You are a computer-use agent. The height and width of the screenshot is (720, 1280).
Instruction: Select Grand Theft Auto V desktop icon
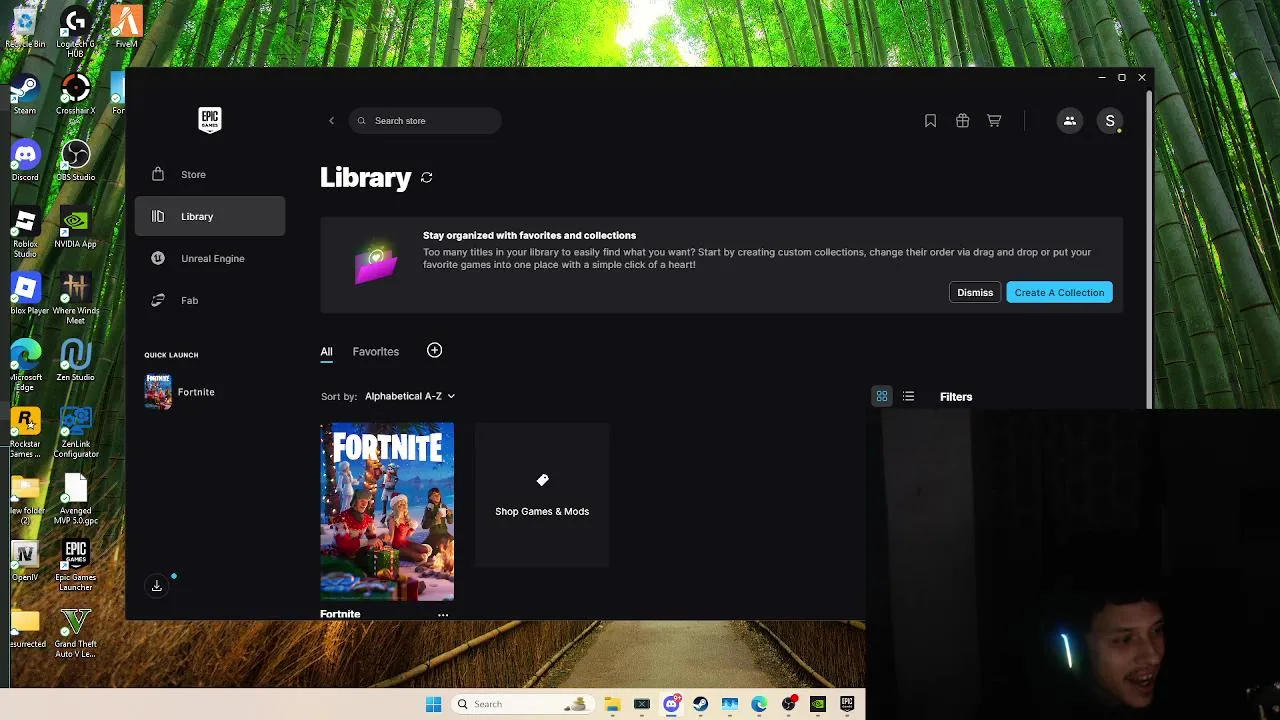[76, 634]
